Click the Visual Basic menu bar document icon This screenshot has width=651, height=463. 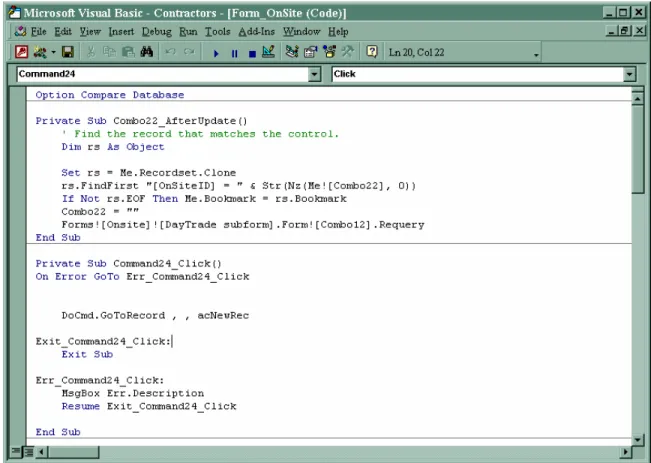pos(20,32)
